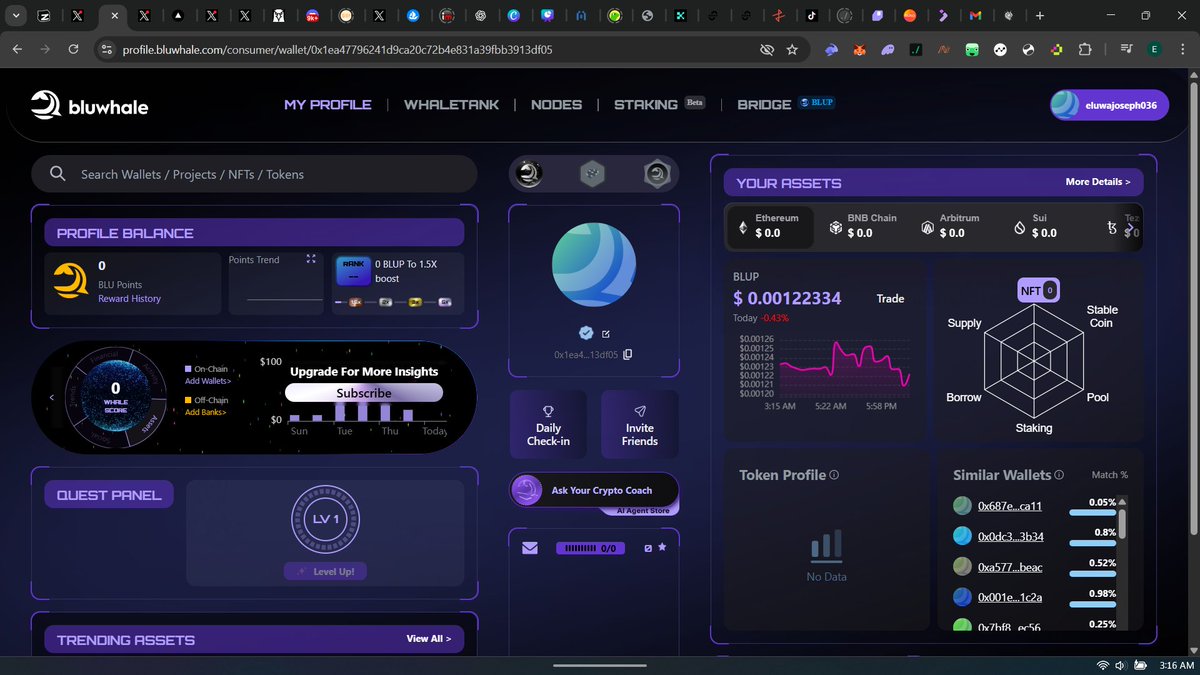Open a new browser tab
Viewport: 1200px width, 675px height.
[1040, 16]
